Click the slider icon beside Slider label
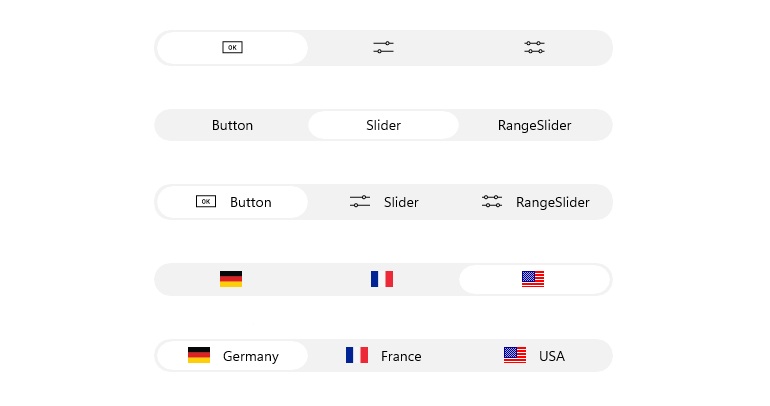This screenshot has width=770, height=406. (x=360, y=201)
